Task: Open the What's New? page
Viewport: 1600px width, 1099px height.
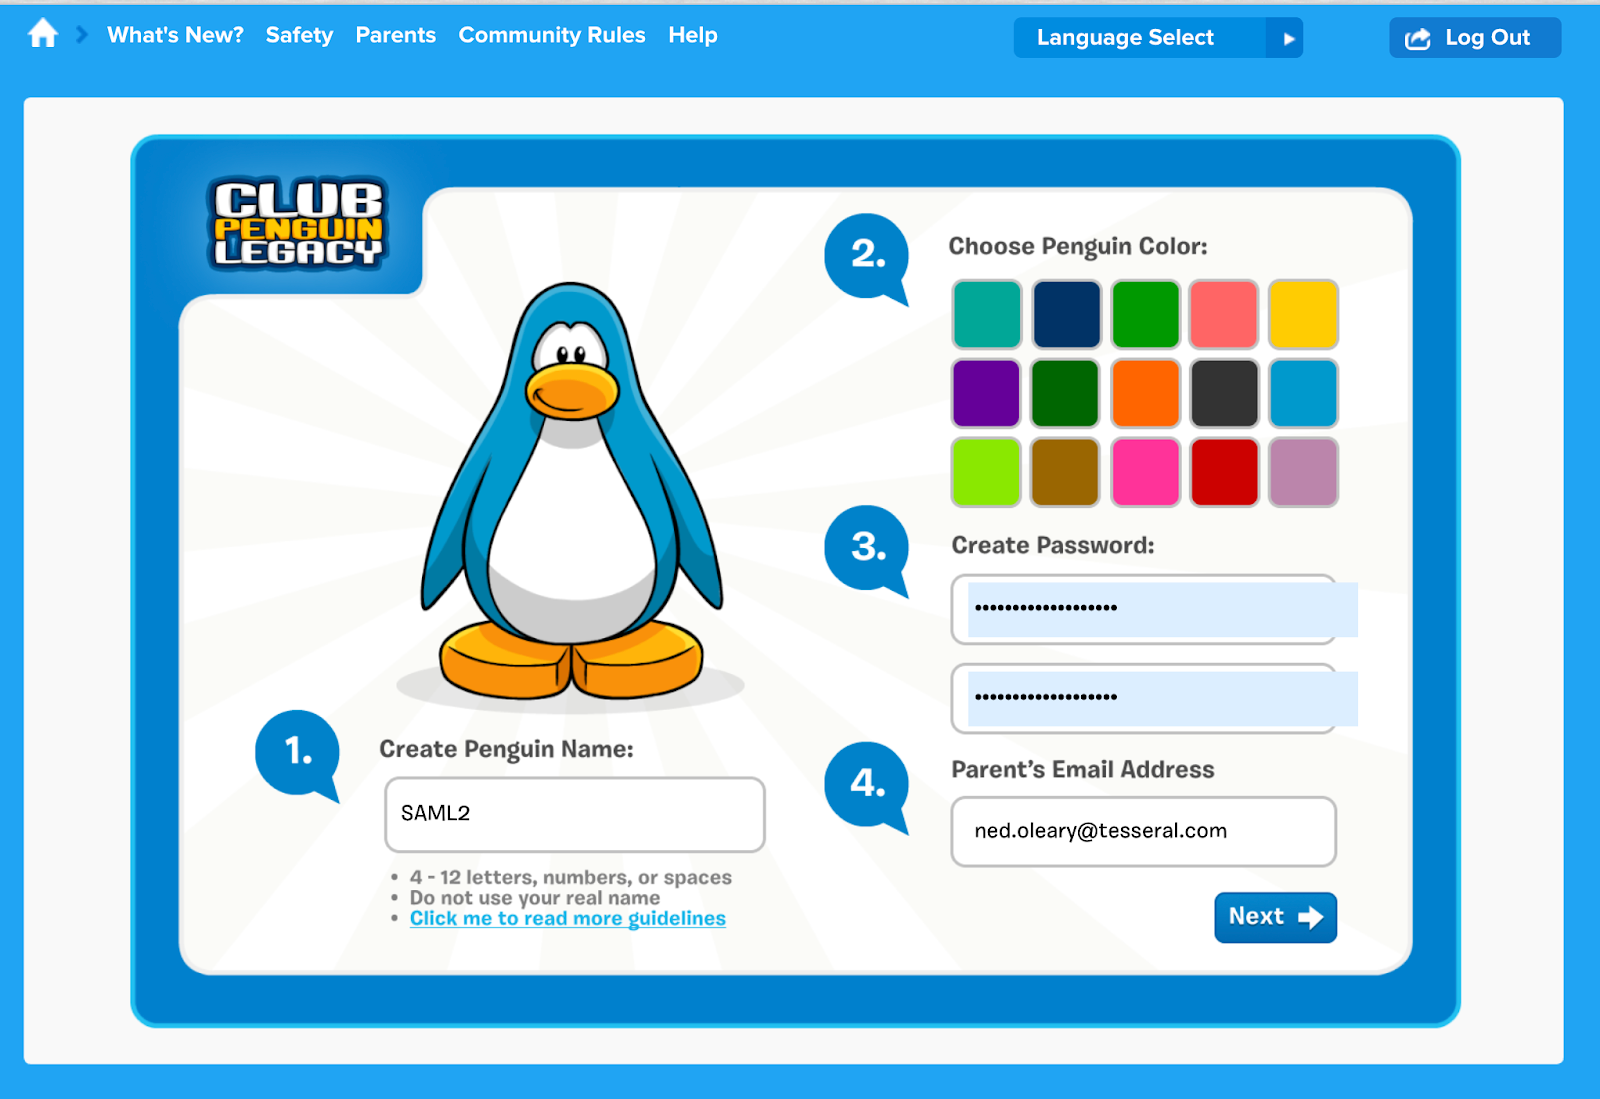Action: pyautogui.click(x=175, y=35)
